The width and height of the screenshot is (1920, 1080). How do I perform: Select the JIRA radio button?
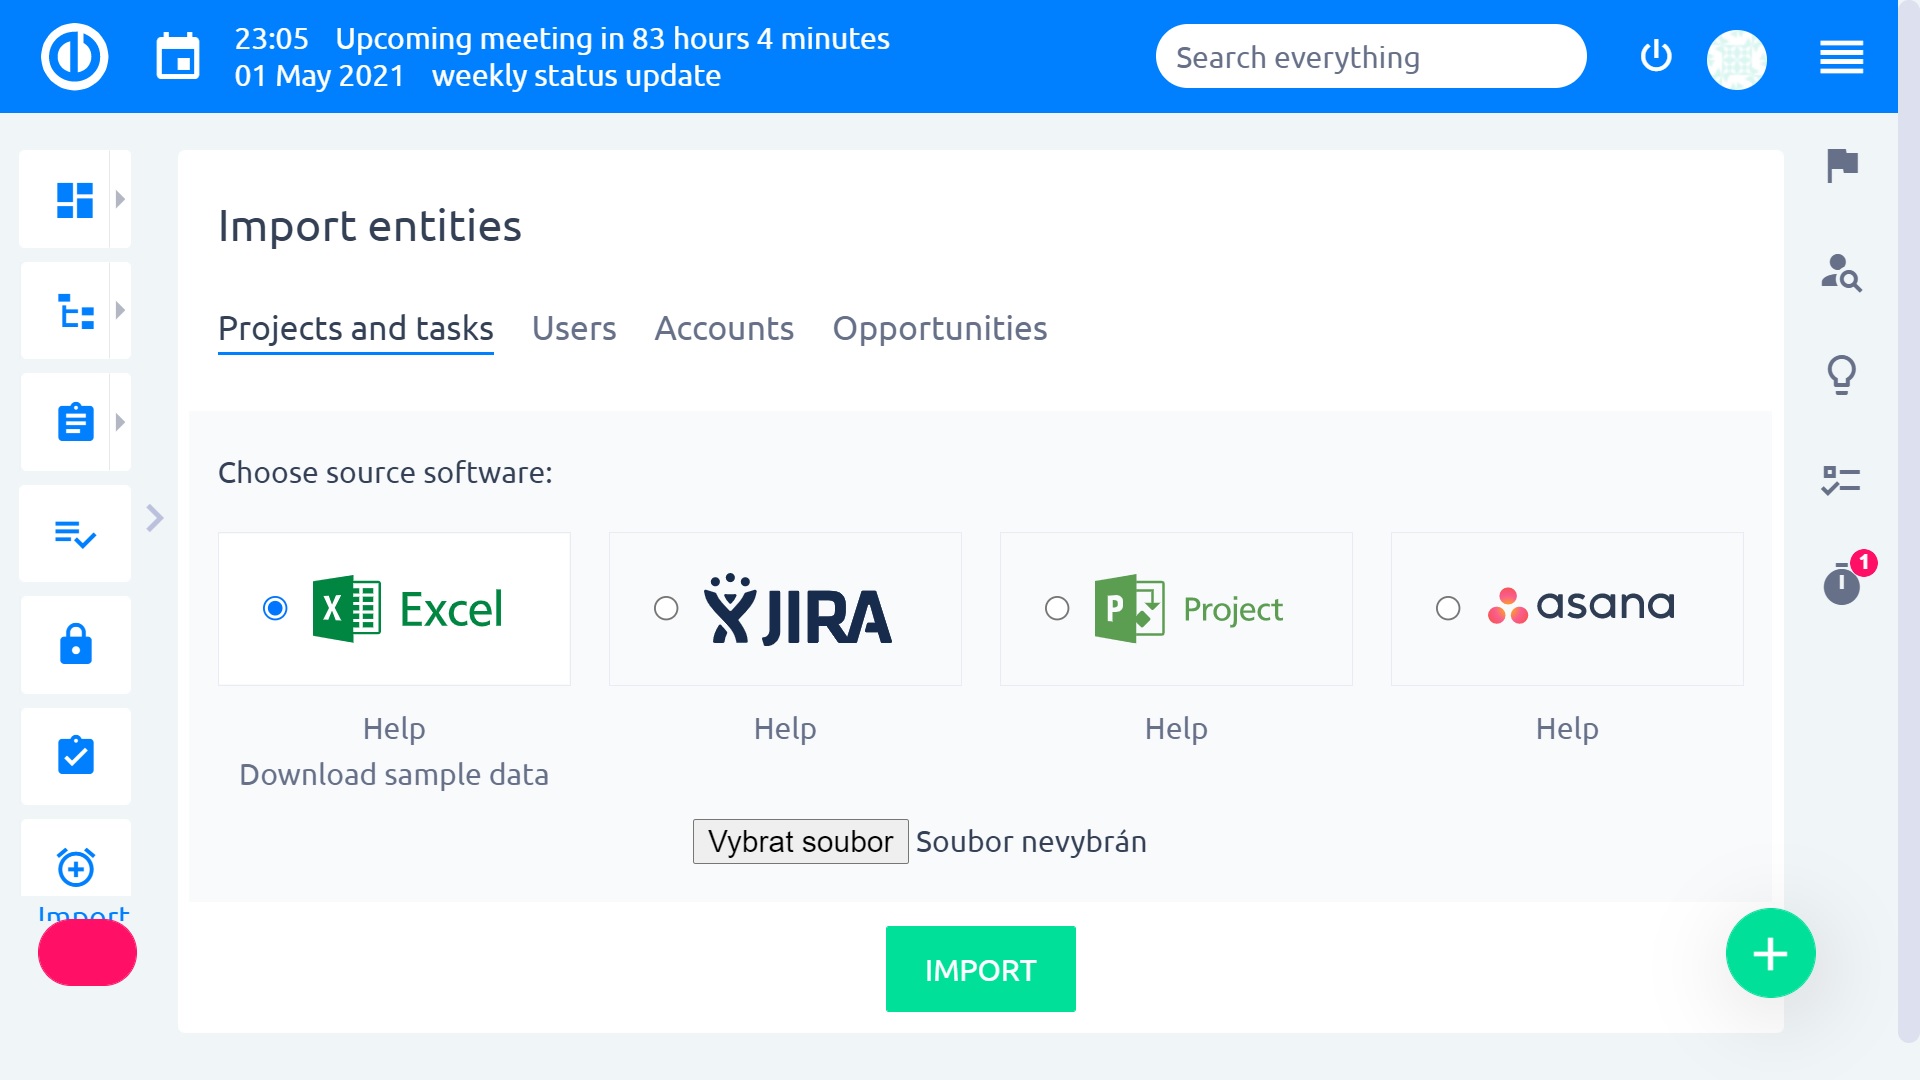[x=666, y=608]
